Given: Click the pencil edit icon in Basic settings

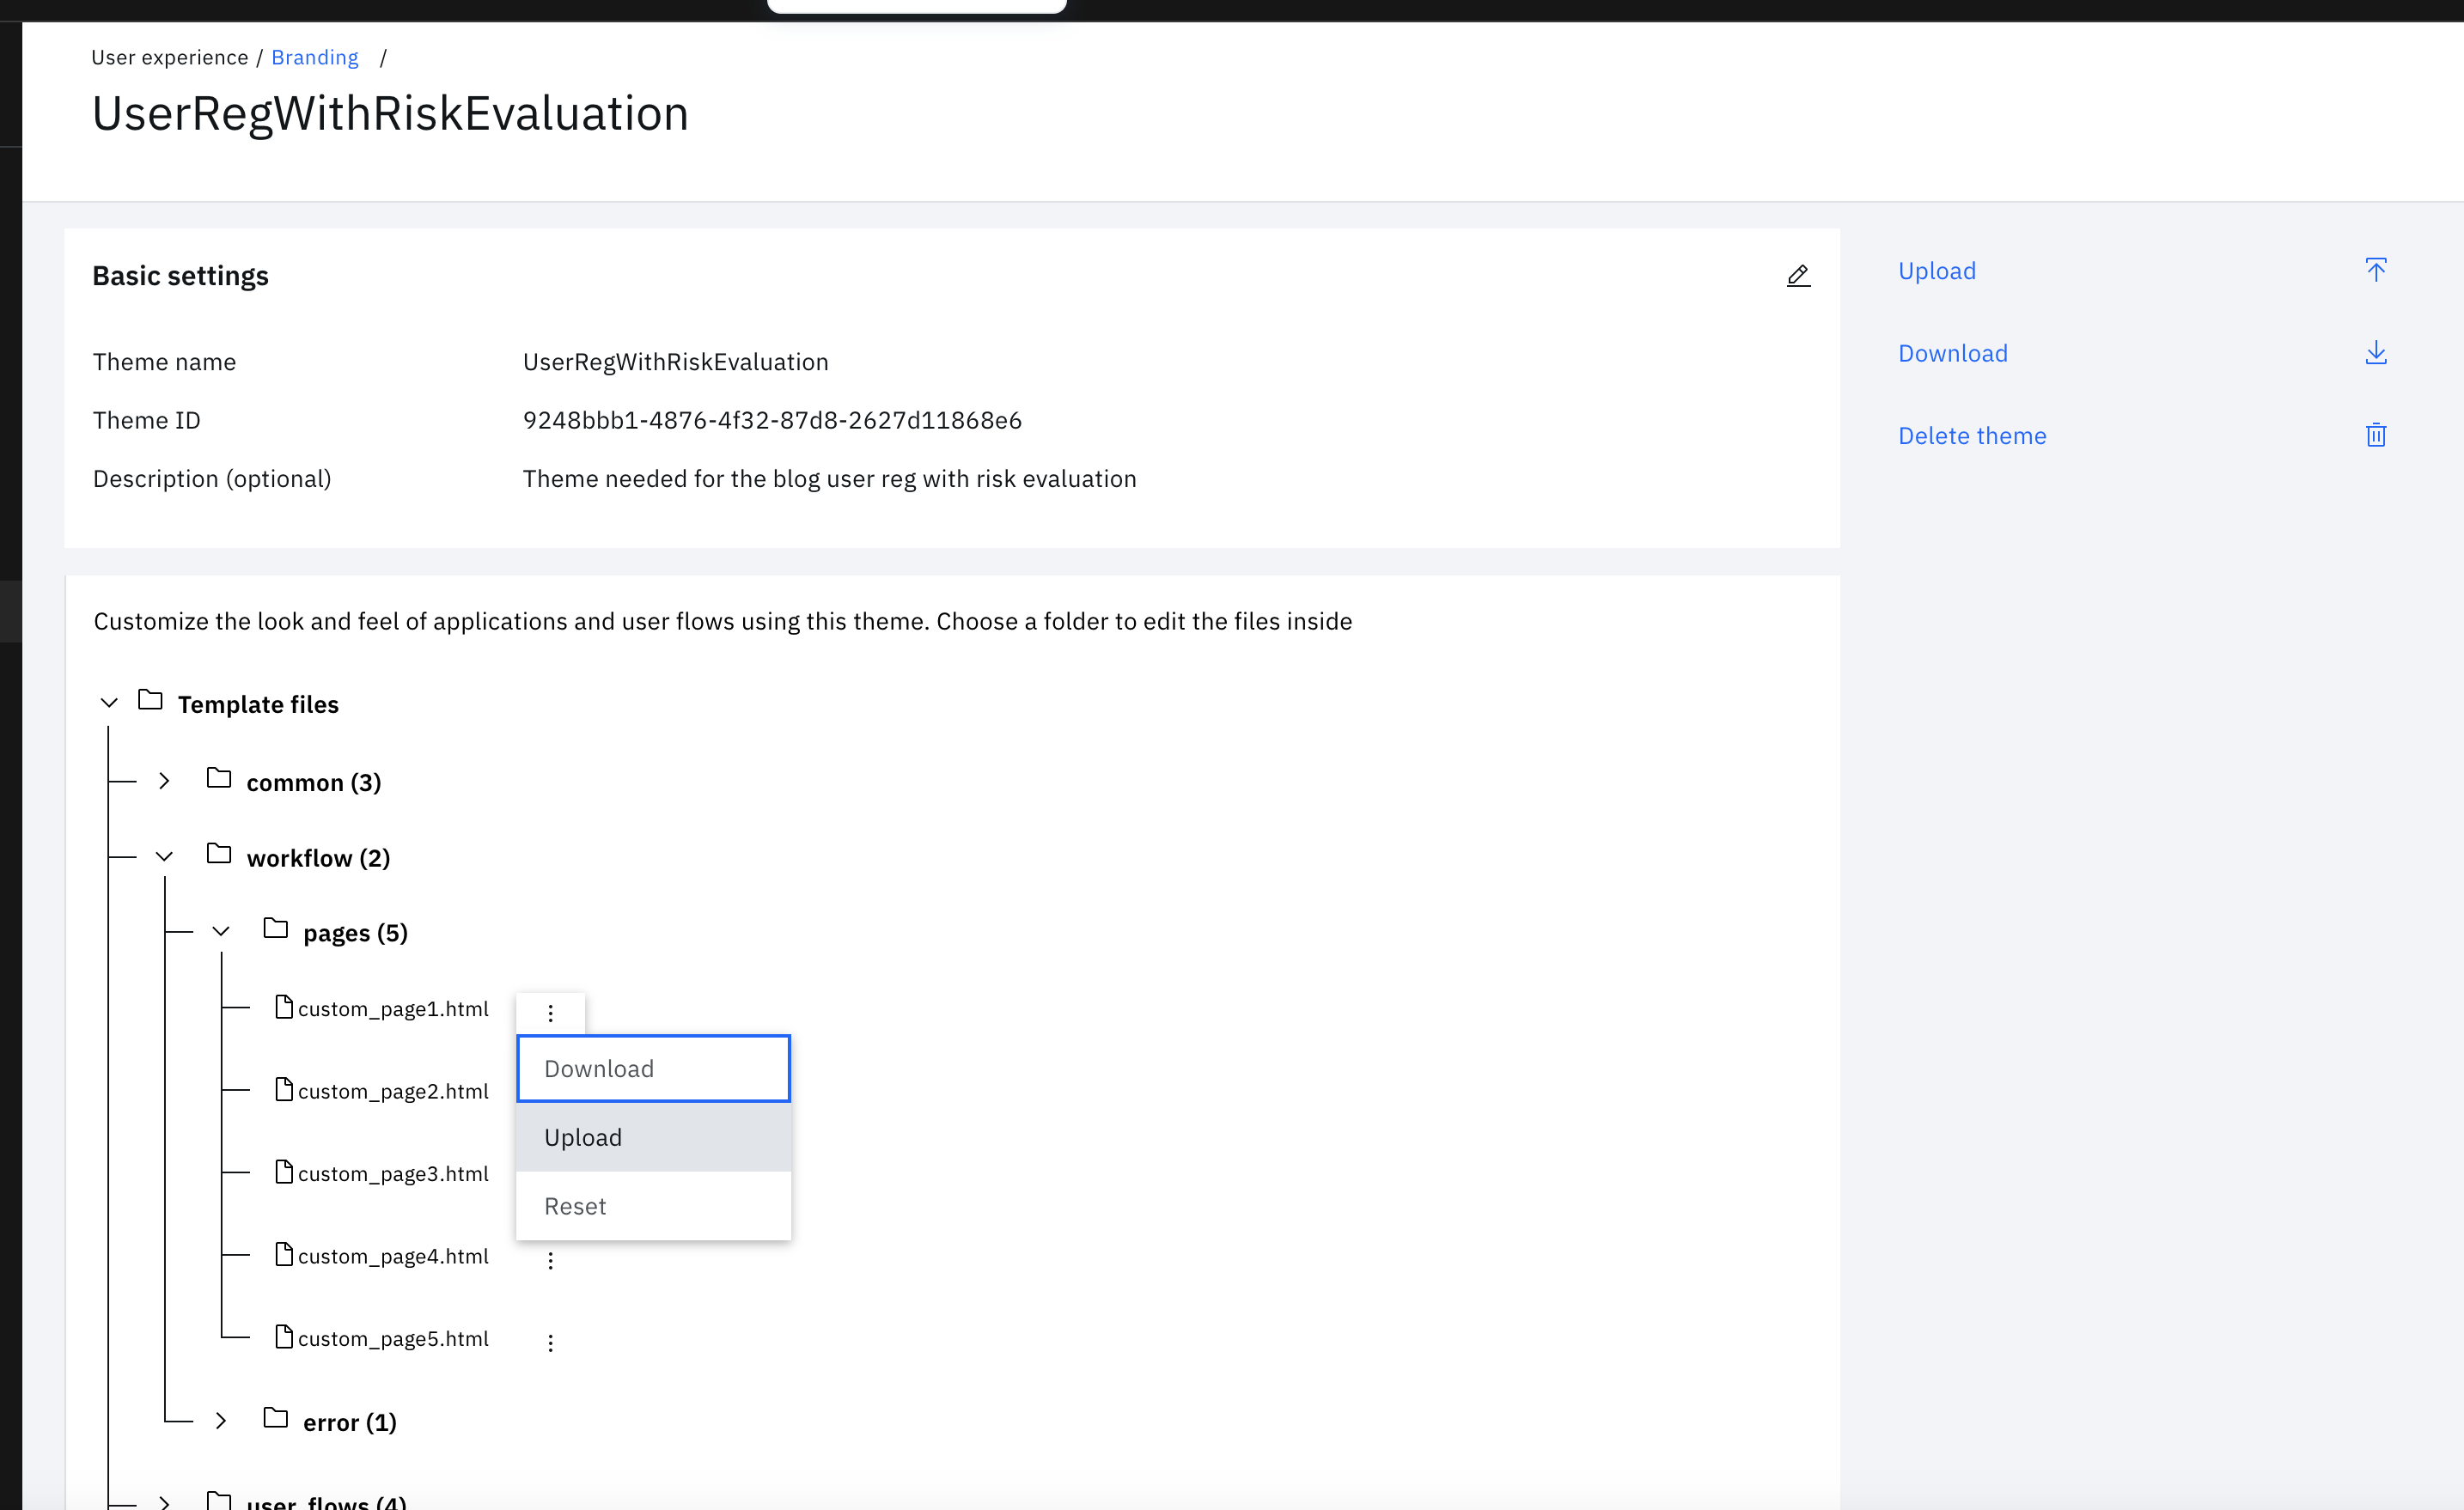Looking at the screenshot, I should 1798,276.
